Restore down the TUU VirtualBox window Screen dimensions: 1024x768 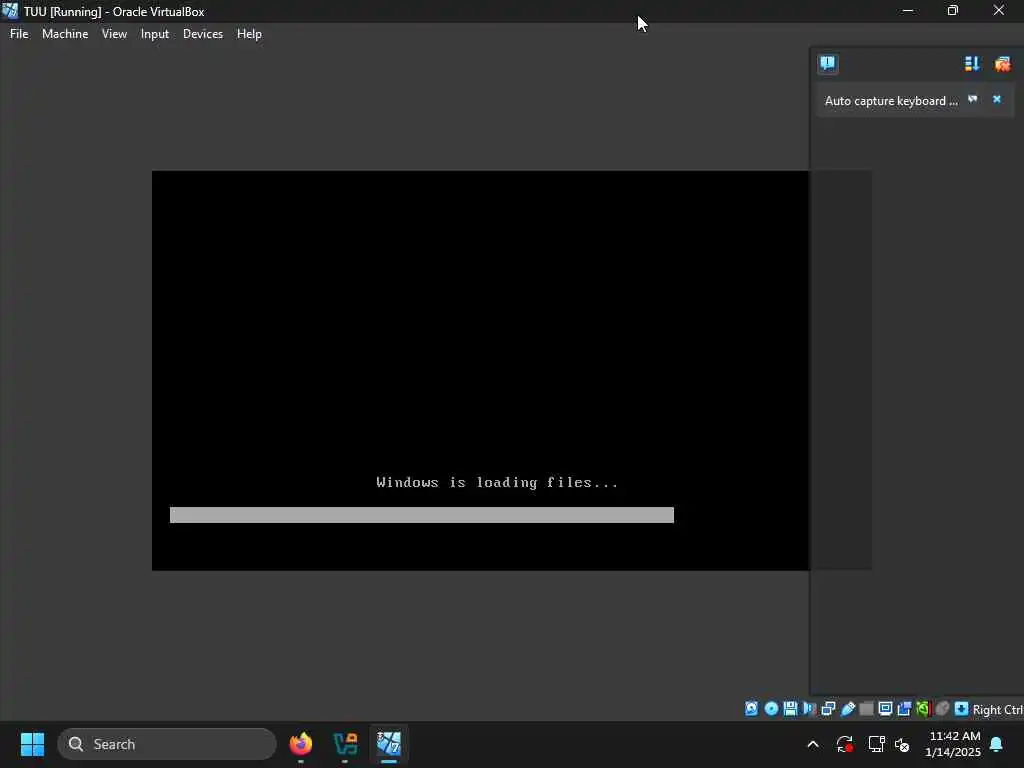coord(953,11)
